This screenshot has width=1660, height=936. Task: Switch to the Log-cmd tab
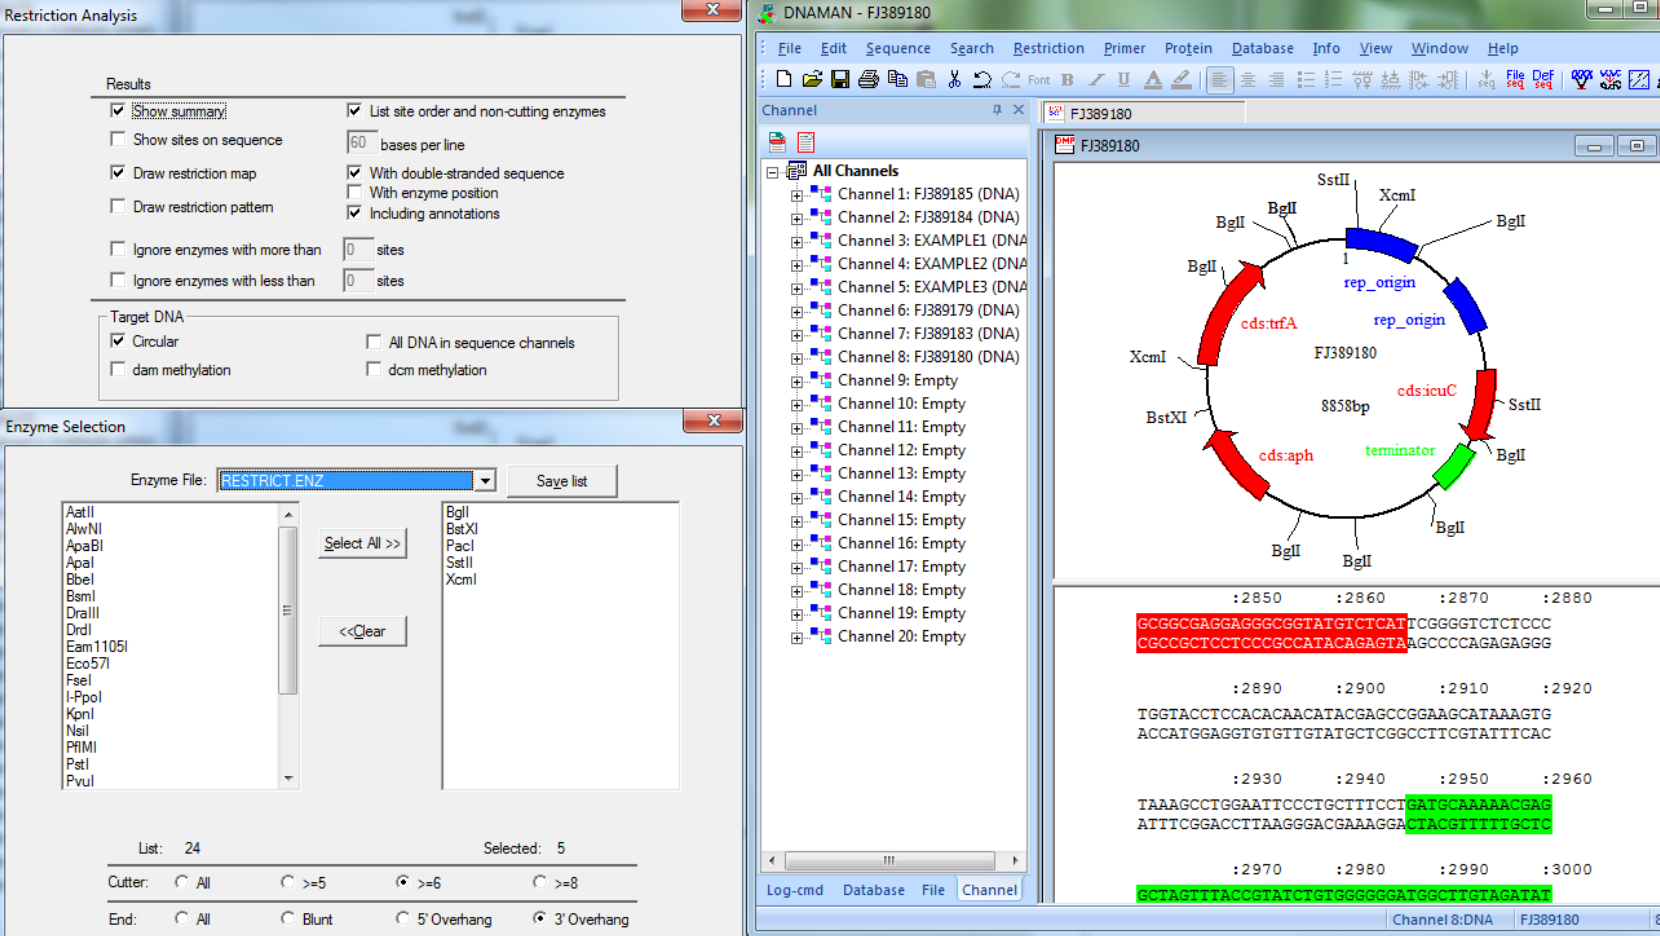tap(795, 890)
